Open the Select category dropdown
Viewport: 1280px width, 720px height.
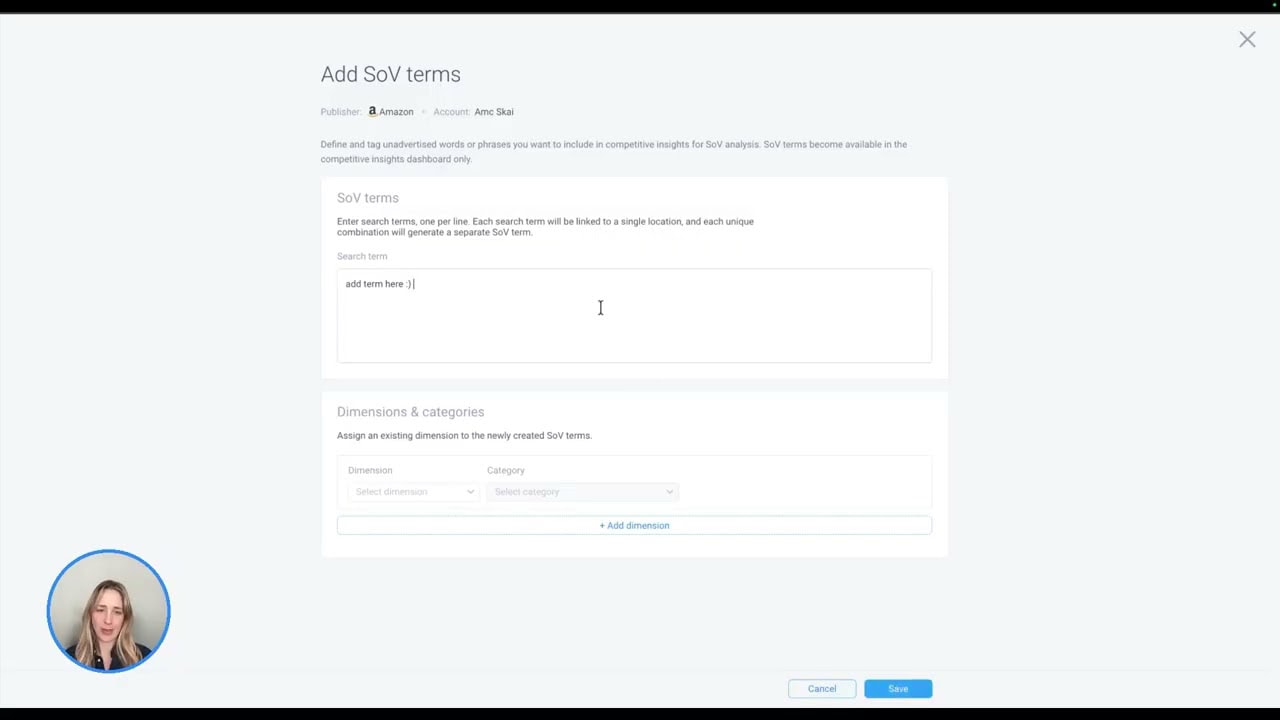(x=582, y=492)
